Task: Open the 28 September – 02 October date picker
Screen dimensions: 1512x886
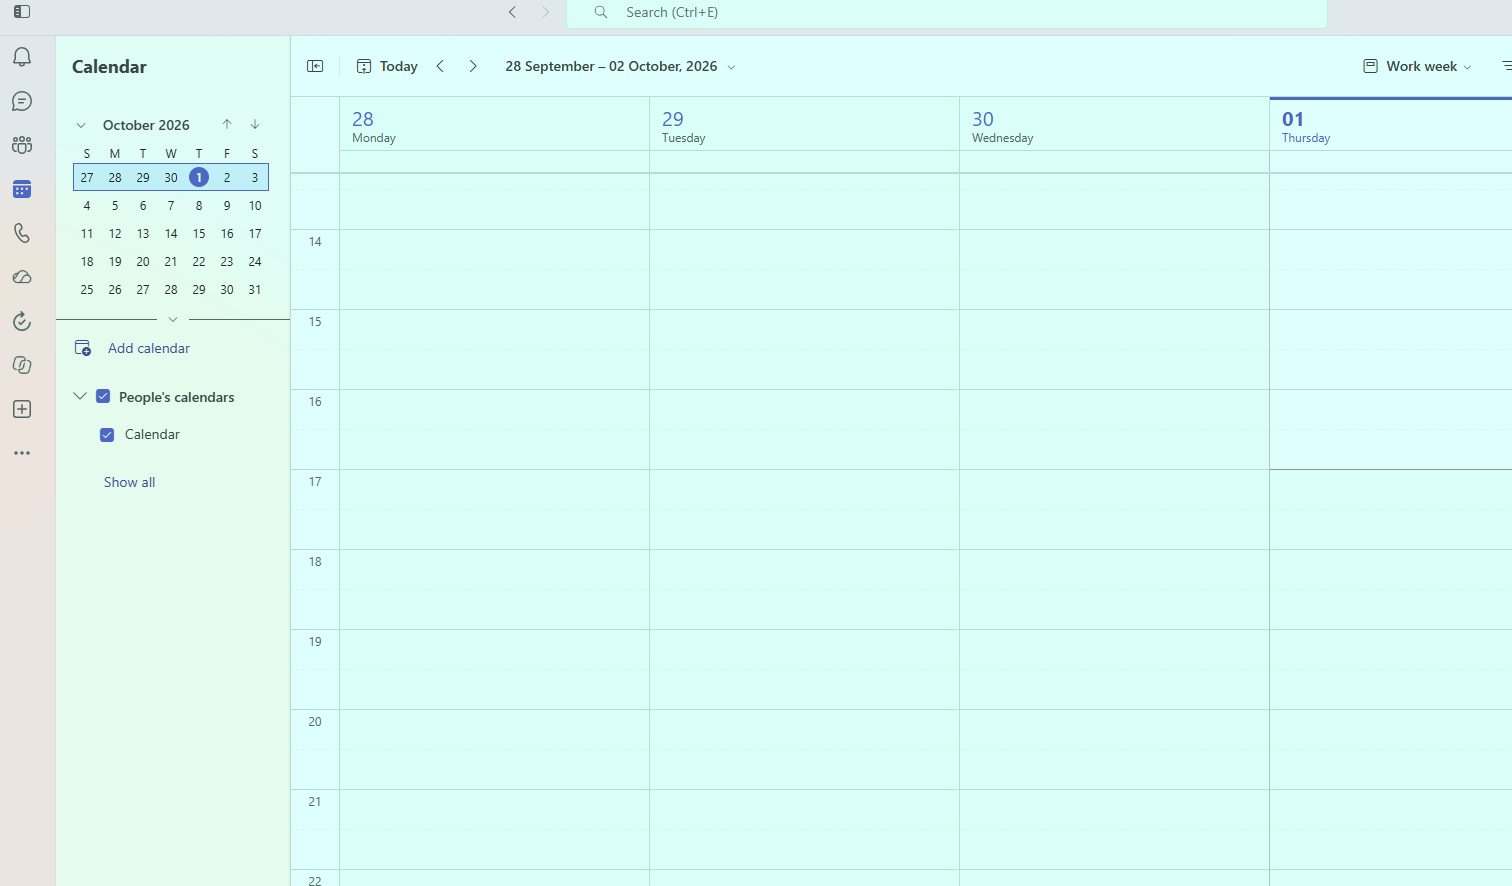Action: (620, 66)
